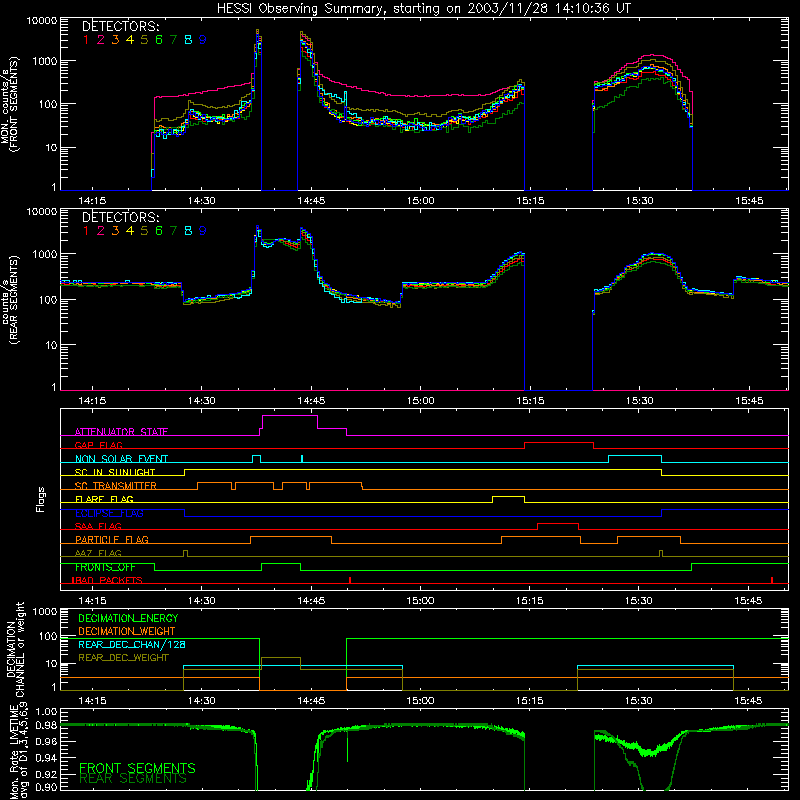This screenshot has height=800, width=800.
Task: Click 15:00 time tick under front segments panel
Action: (x=420, y=201)
